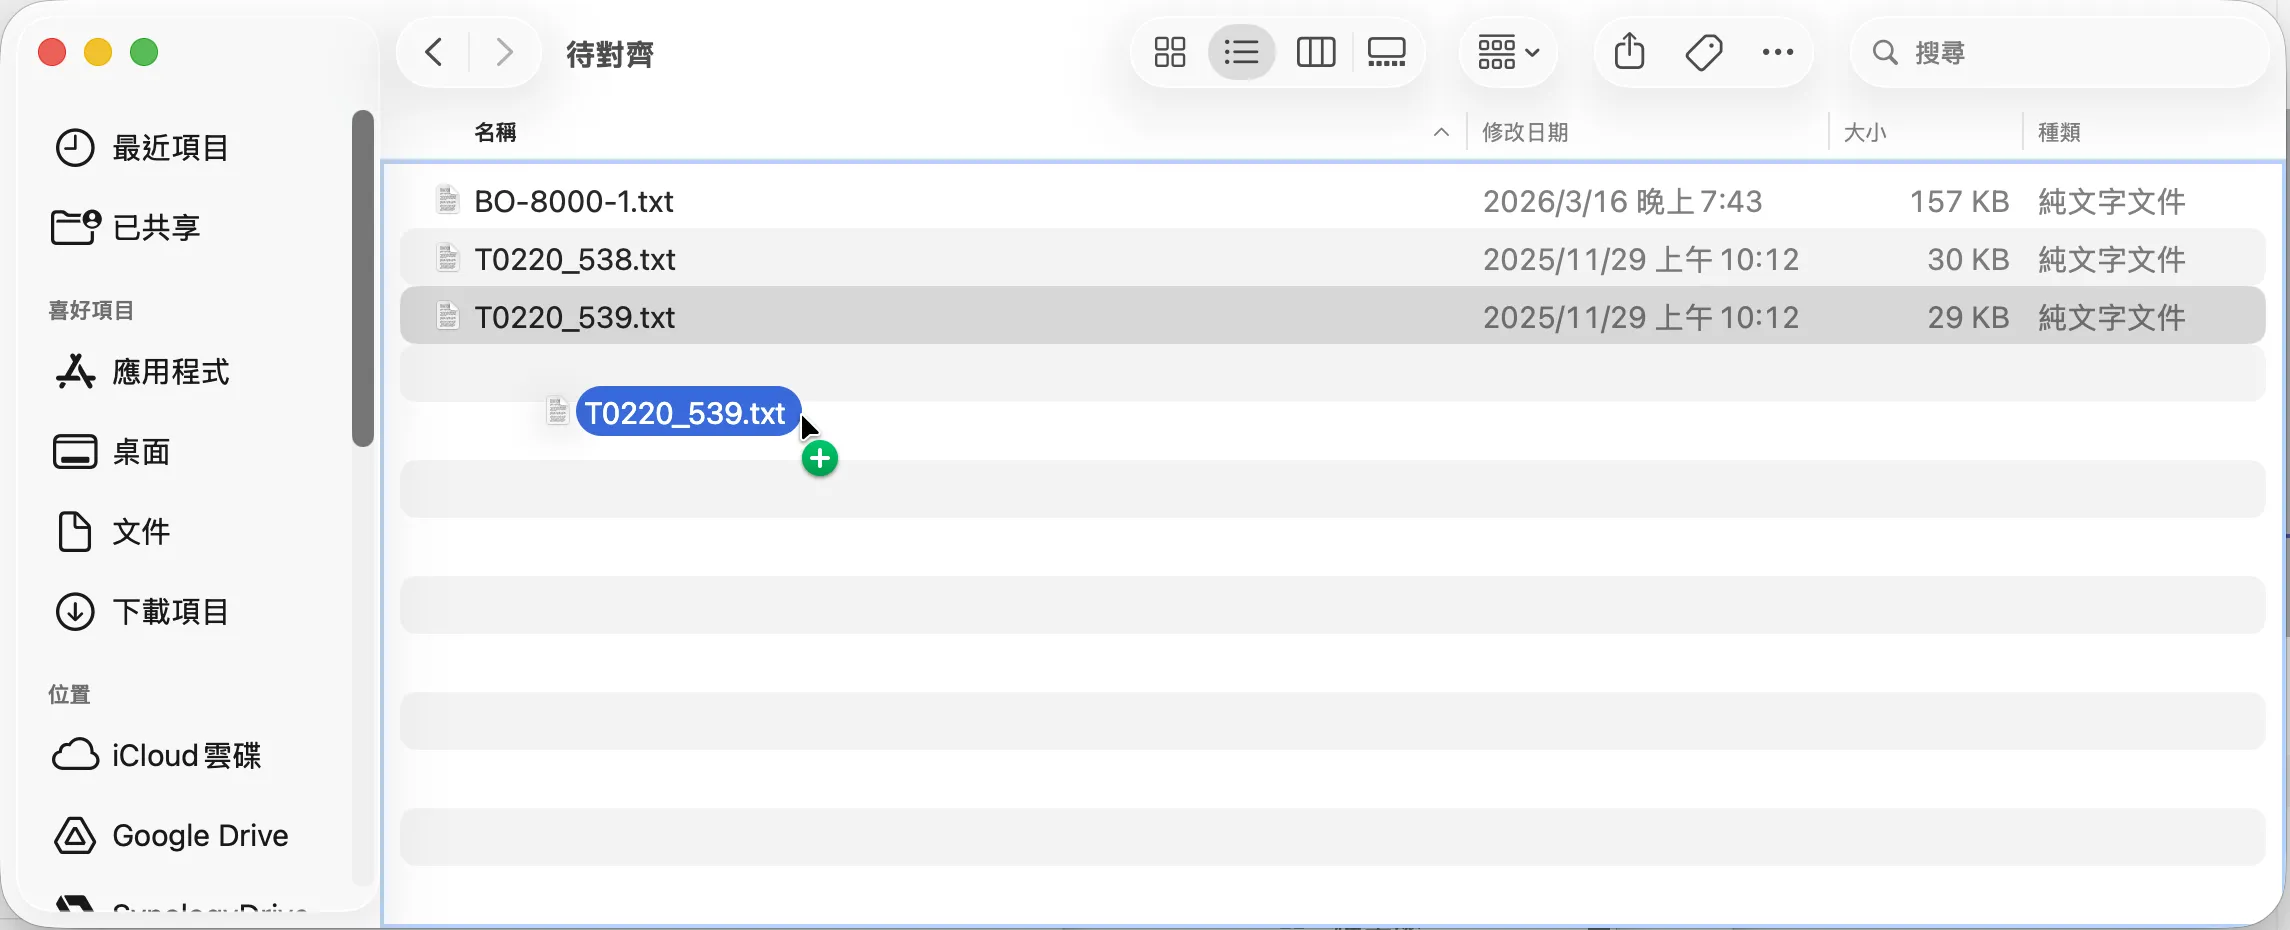Image resolution: width=2290 pixels, height=930 pixels.
Task: Click the Share icon in the toolbar
Action: pos(1628,51)
